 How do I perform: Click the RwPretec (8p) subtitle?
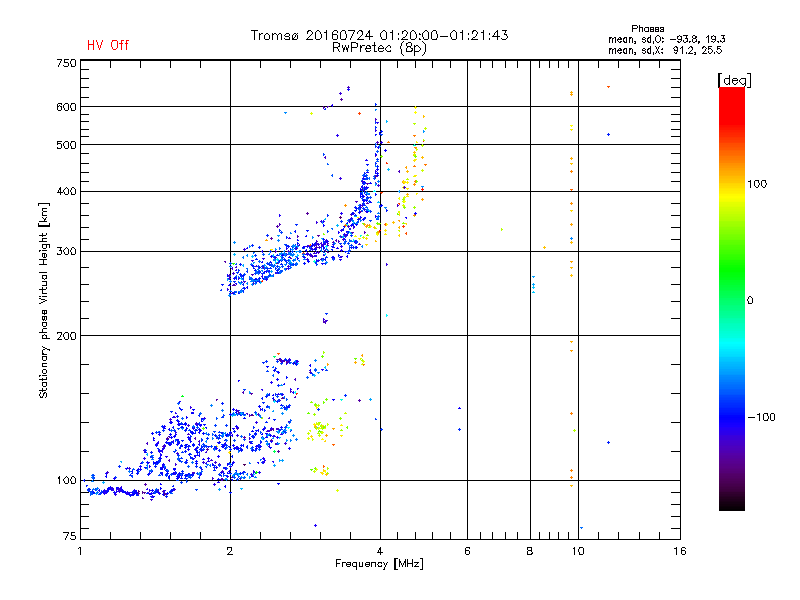point(379,47)
